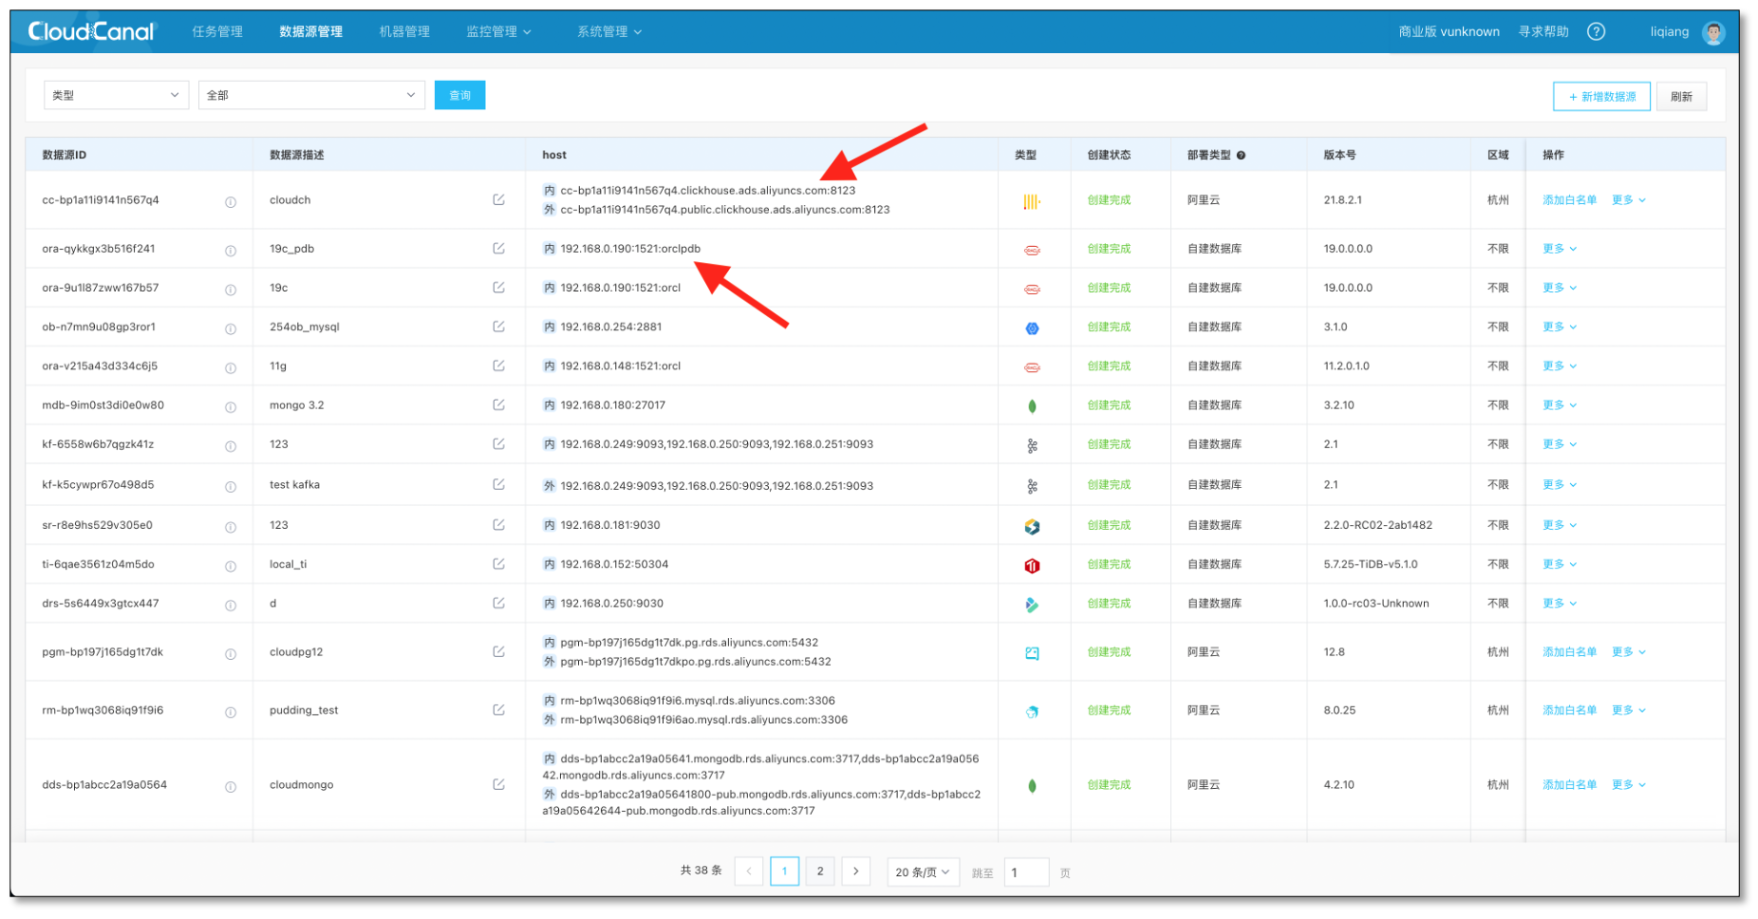Click the Oracle icon on the 19c_pdb row

(x=1034, y=248)
